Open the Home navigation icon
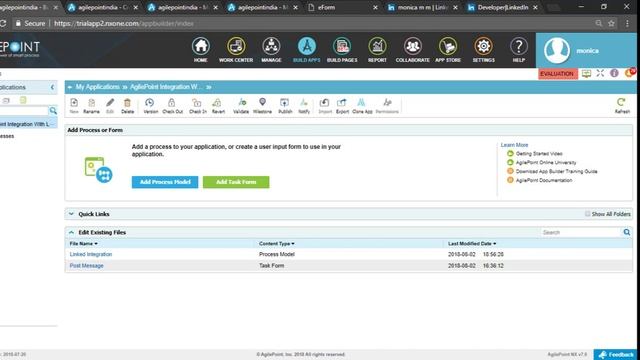Image resolution: width=640 pixels, height=360 pixels. tap(200, 47)
